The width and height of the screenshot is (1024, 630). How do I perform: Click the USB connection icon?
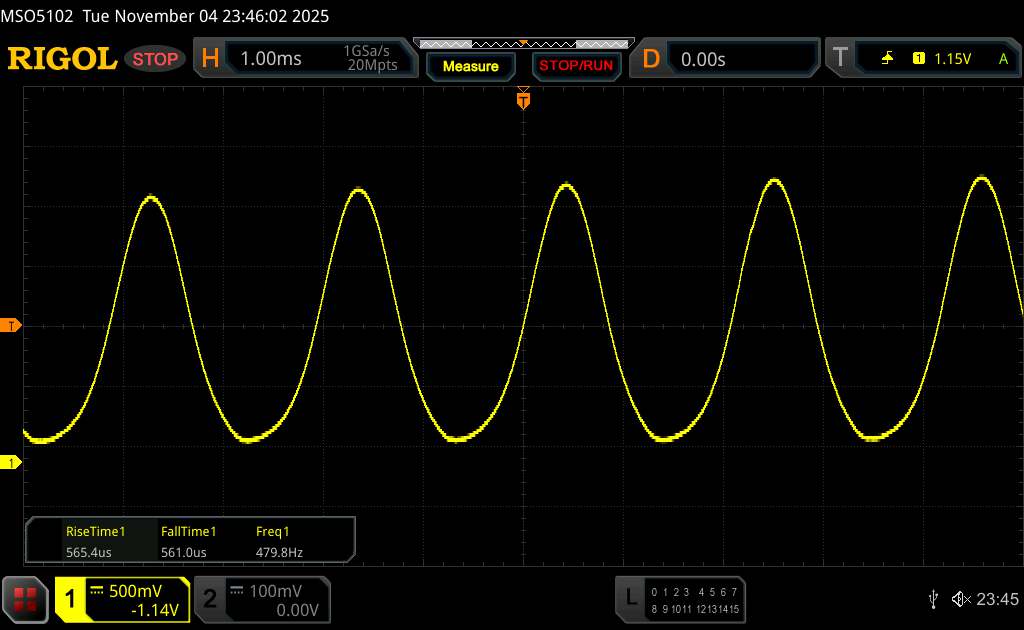933,598
